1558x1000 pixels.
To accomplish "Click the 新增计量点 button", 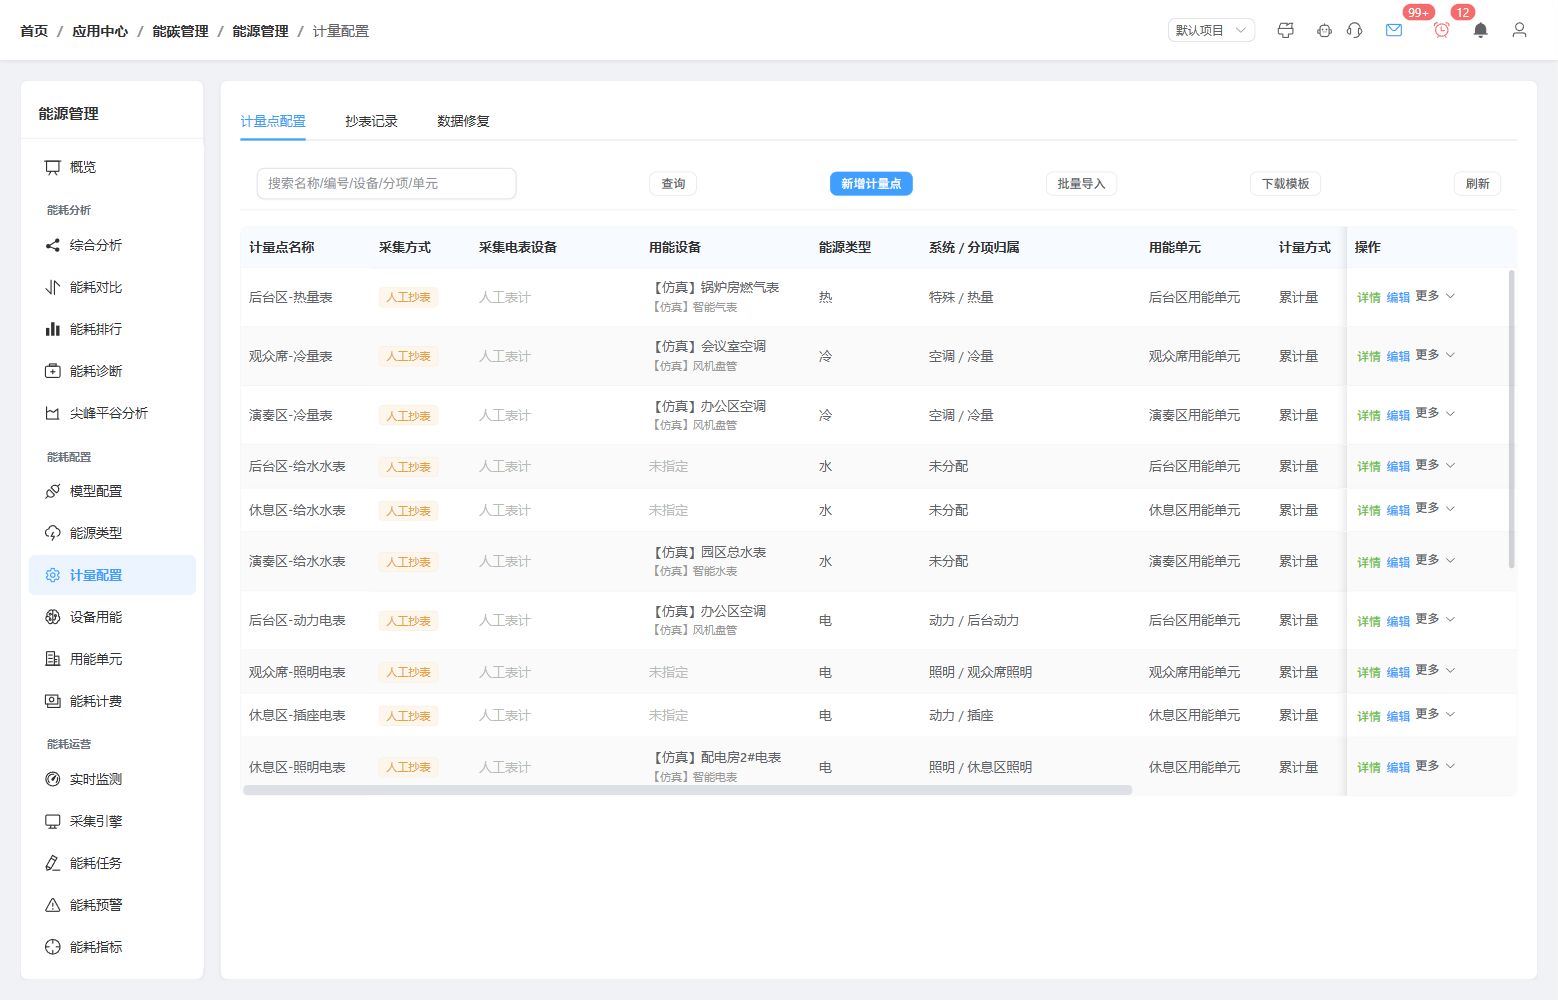I will coord(871,184).
